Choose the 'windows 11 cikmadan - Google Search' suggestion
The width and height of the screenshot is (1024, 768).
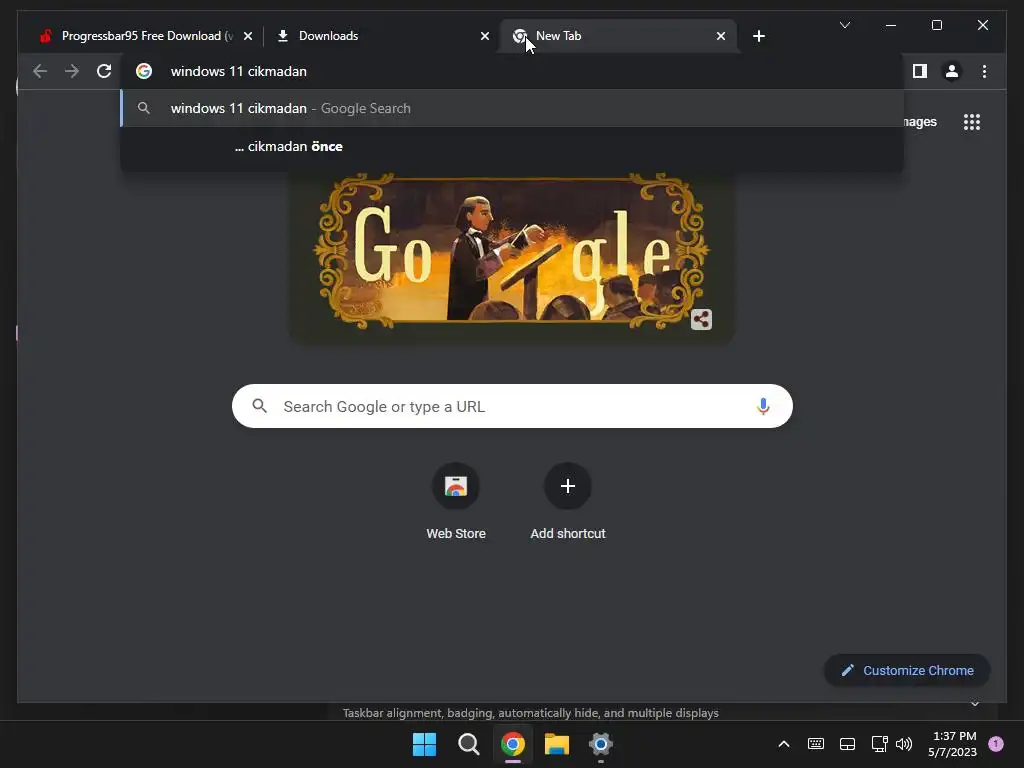(512, 108)
